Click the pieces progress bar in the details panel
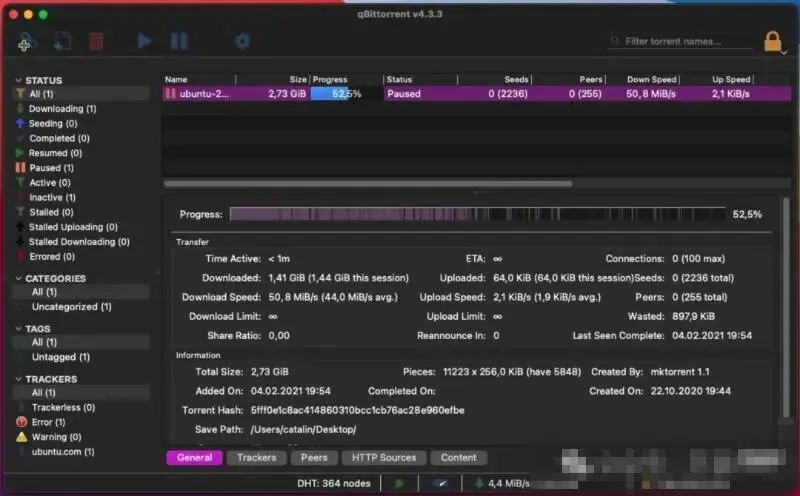This screenshot has width=800, height=496. tap(477, 214)
